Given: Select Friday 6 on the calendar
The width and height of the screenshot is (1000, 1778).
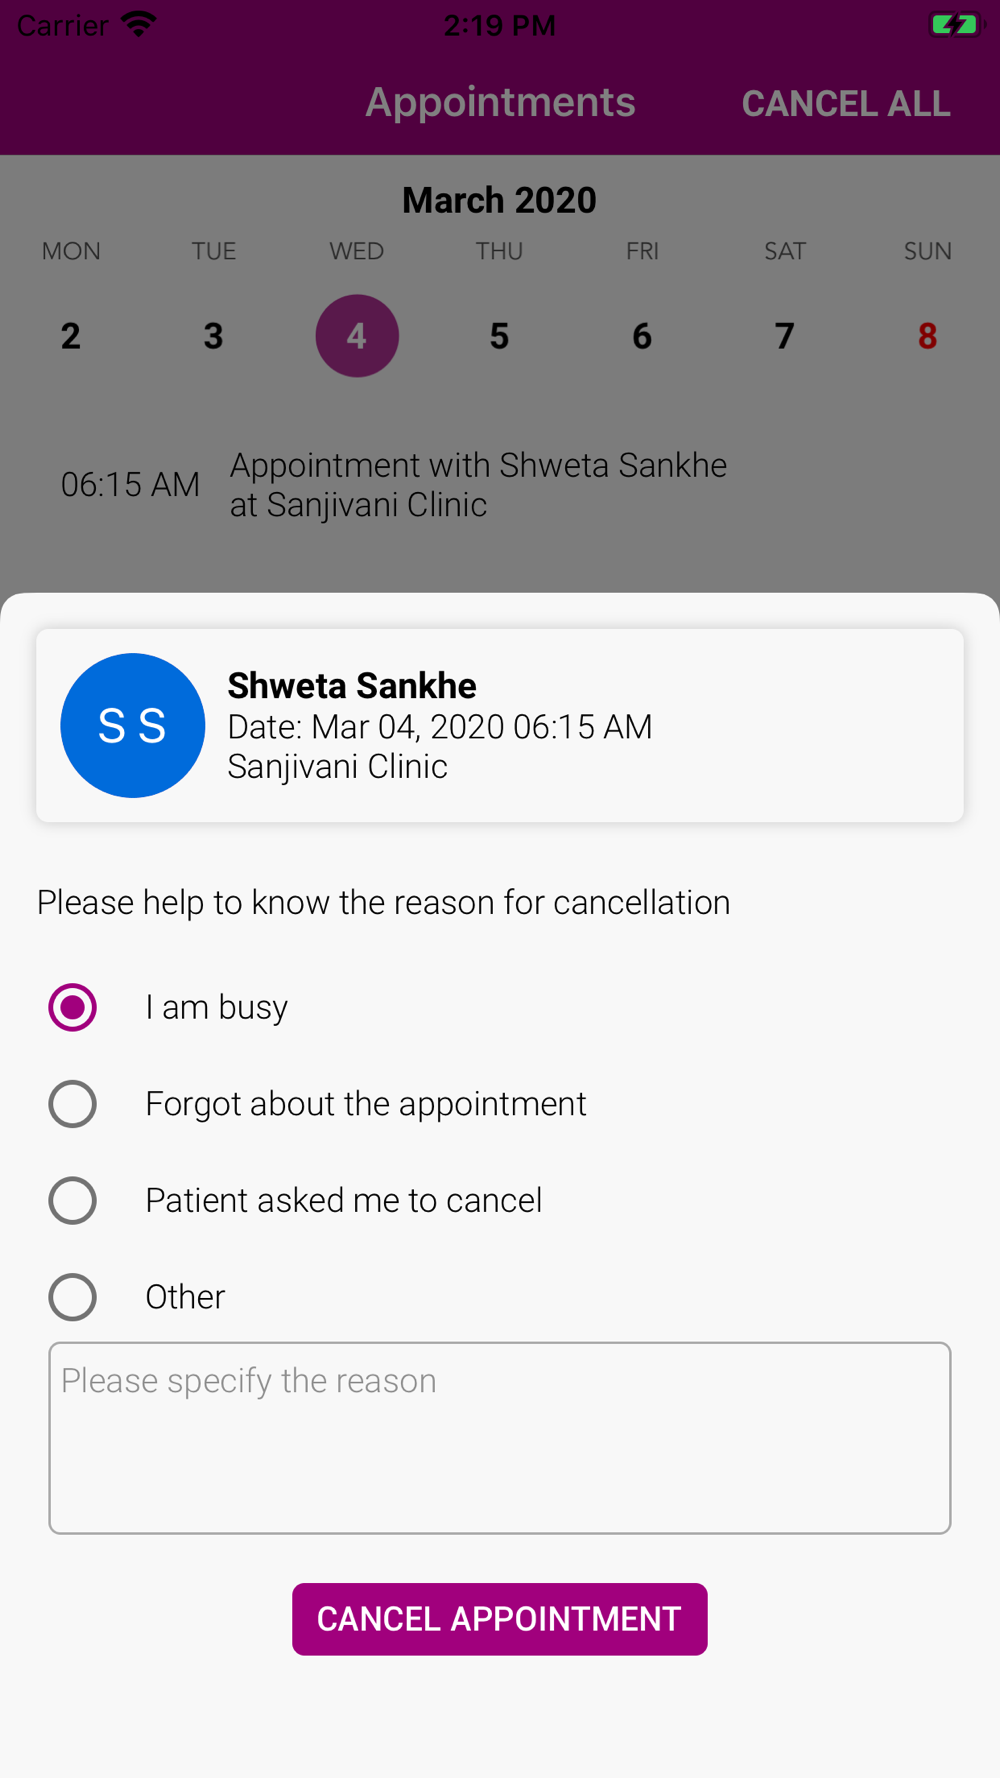Looking at the screenshot, I should [x=642, y=336].
